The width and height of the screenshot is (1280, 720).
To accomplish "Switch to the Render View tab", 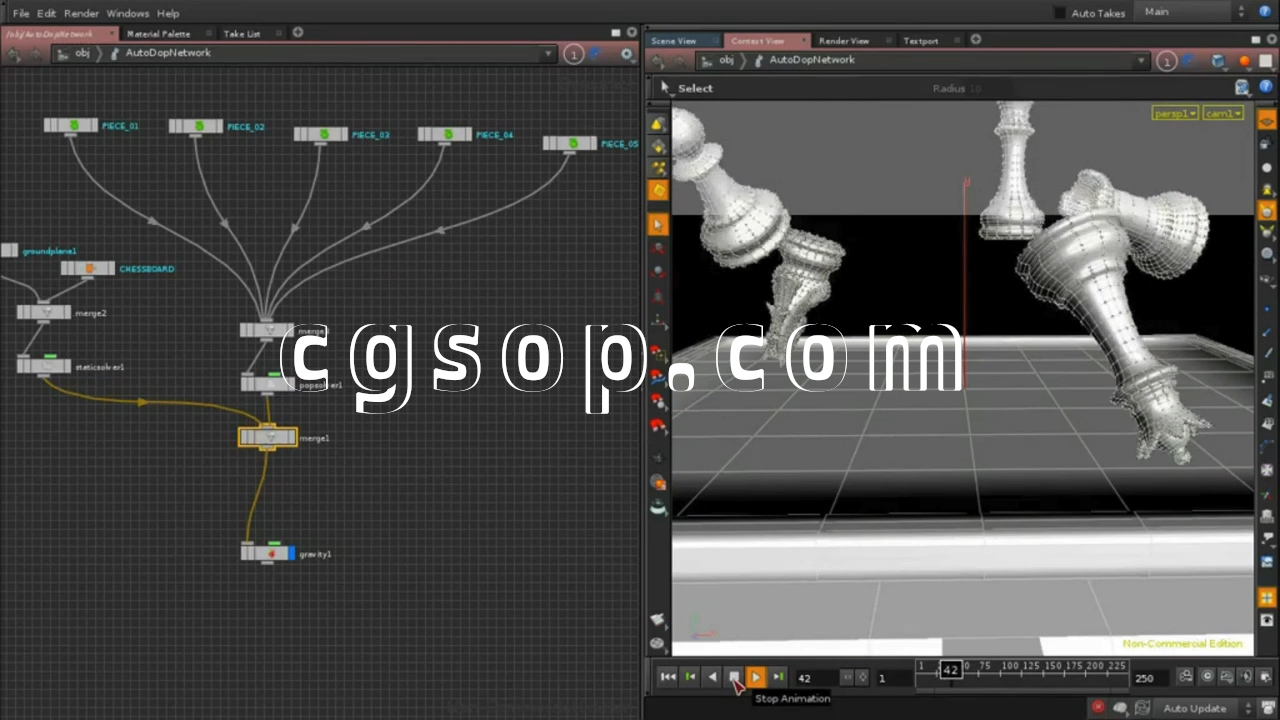I will [844, 41].
